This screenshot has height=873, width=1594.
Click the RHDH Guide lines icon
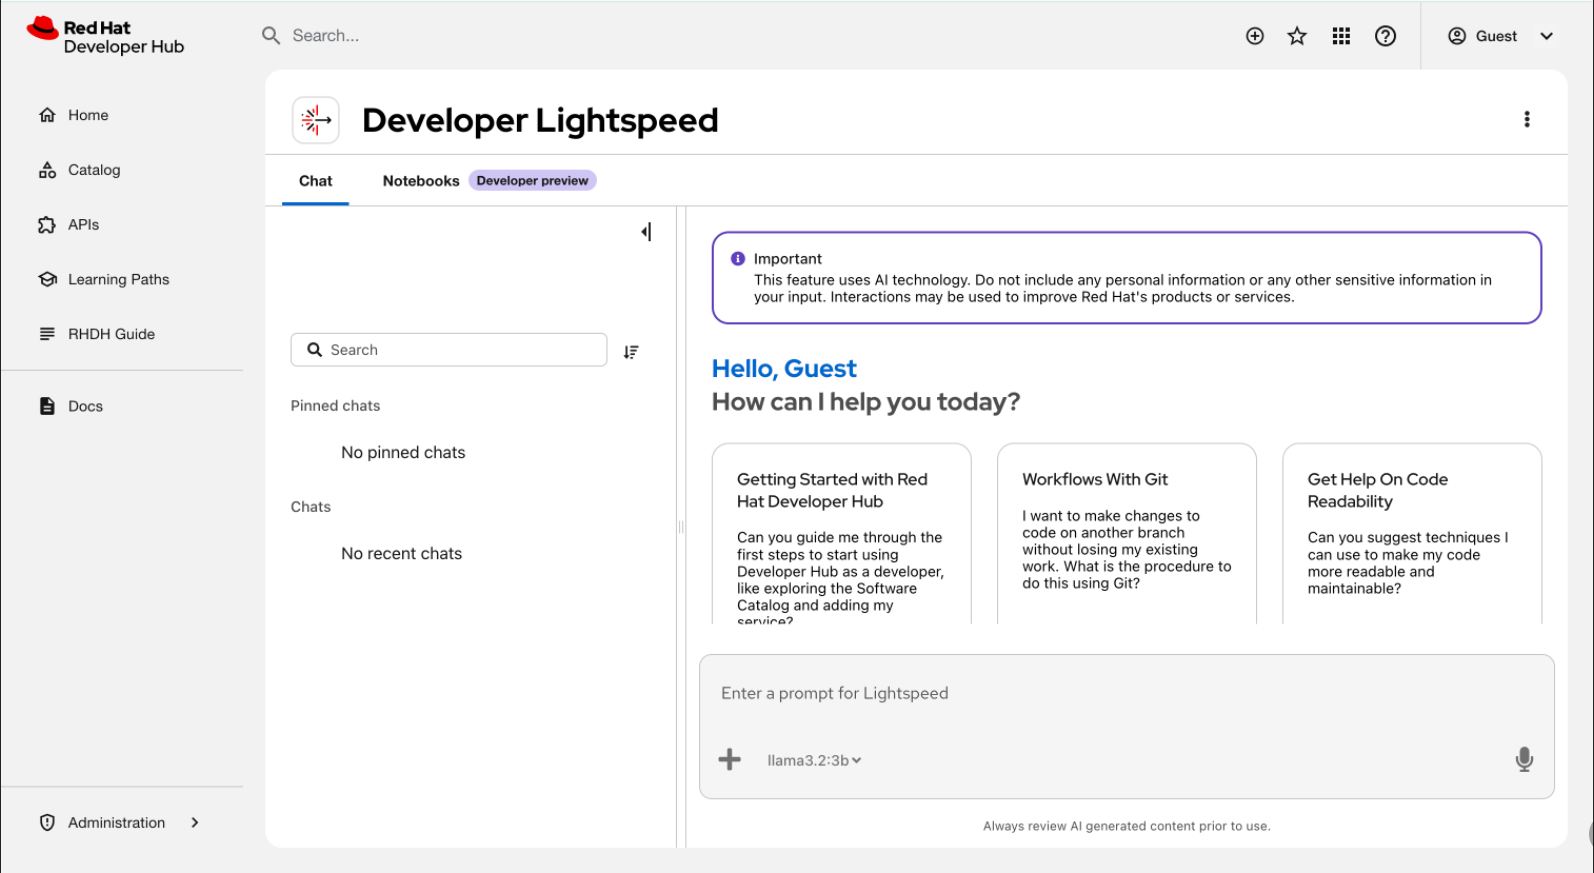tap(47, 334)
